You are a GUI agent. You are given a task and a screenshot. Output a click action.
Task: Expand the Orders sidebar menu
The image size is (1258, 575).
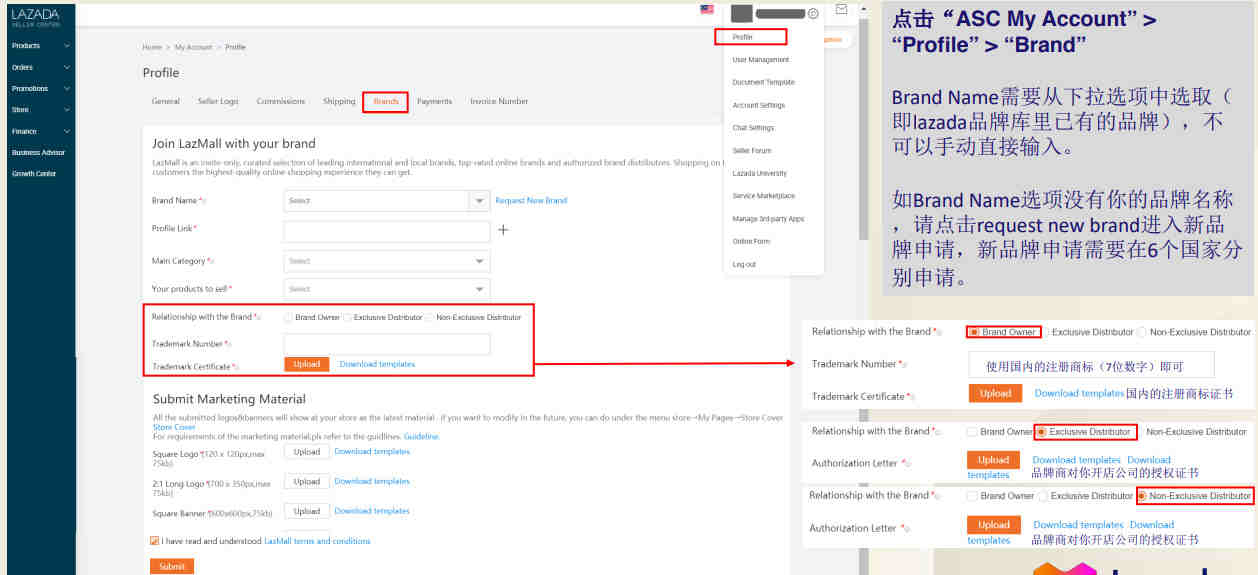tap(40, 67)
